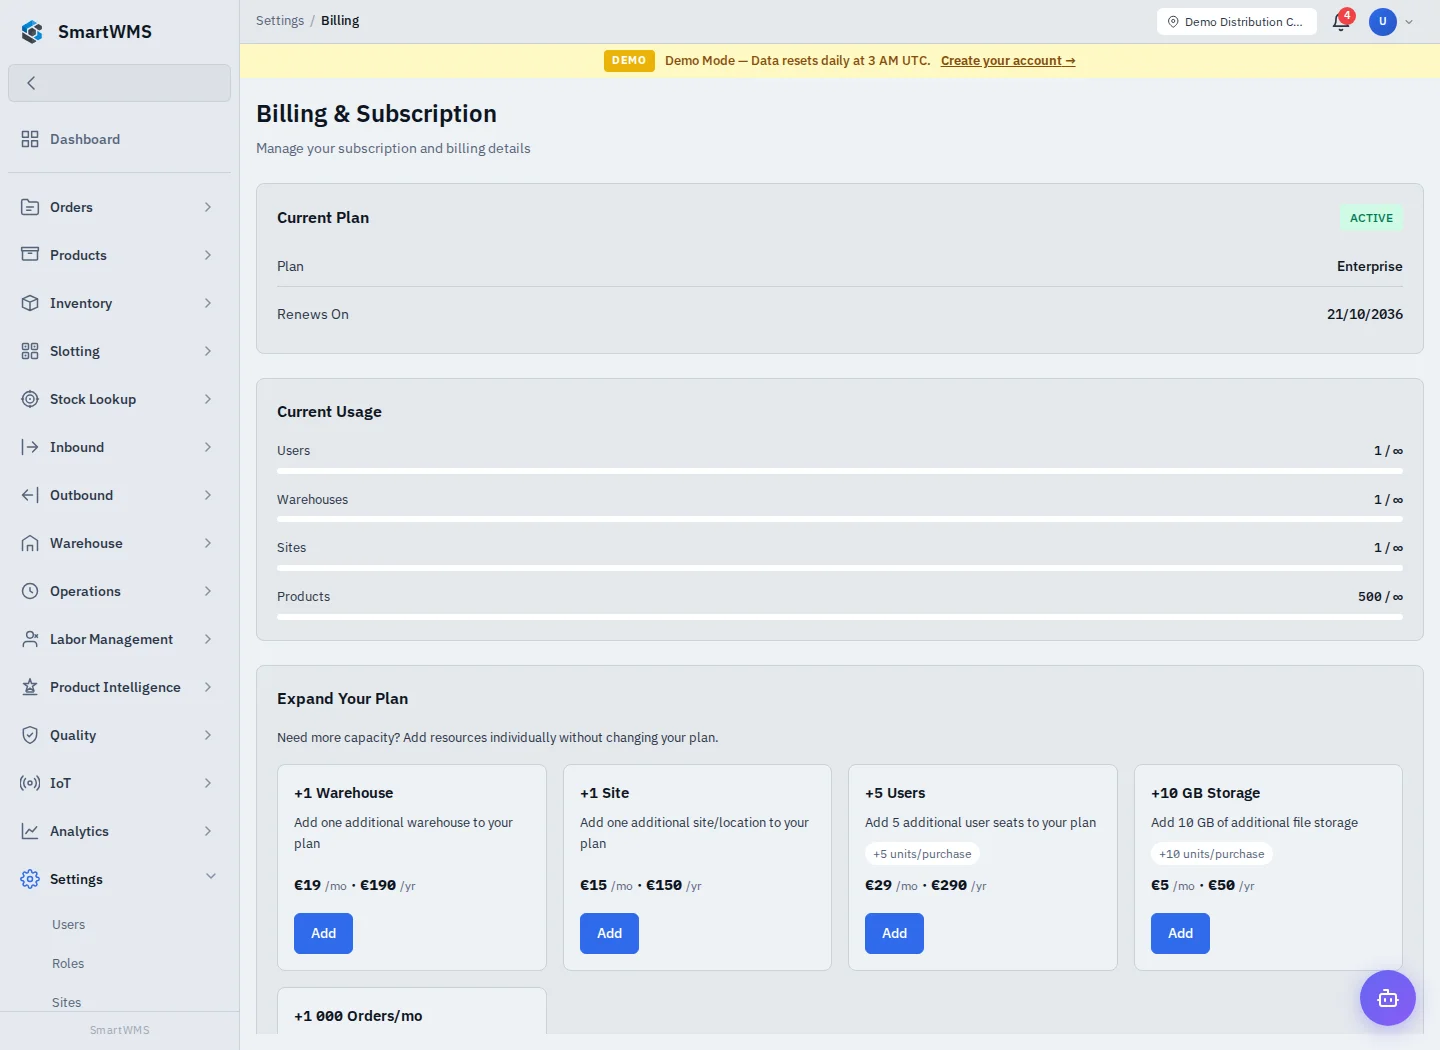The height and width of the screenshot is (1050, 1440).
Task: Open the chatbot assistant button
Action: coord(1387,998)
